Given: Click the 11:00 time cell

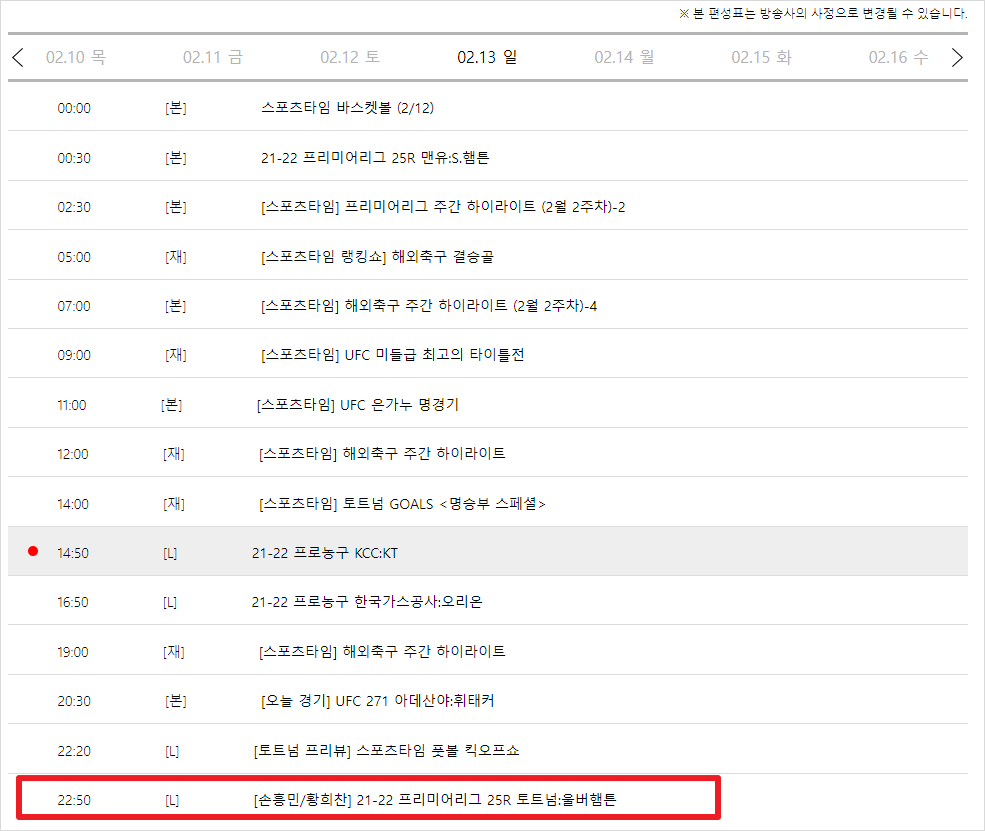Looking at the screenshot, I should point(72,405).
